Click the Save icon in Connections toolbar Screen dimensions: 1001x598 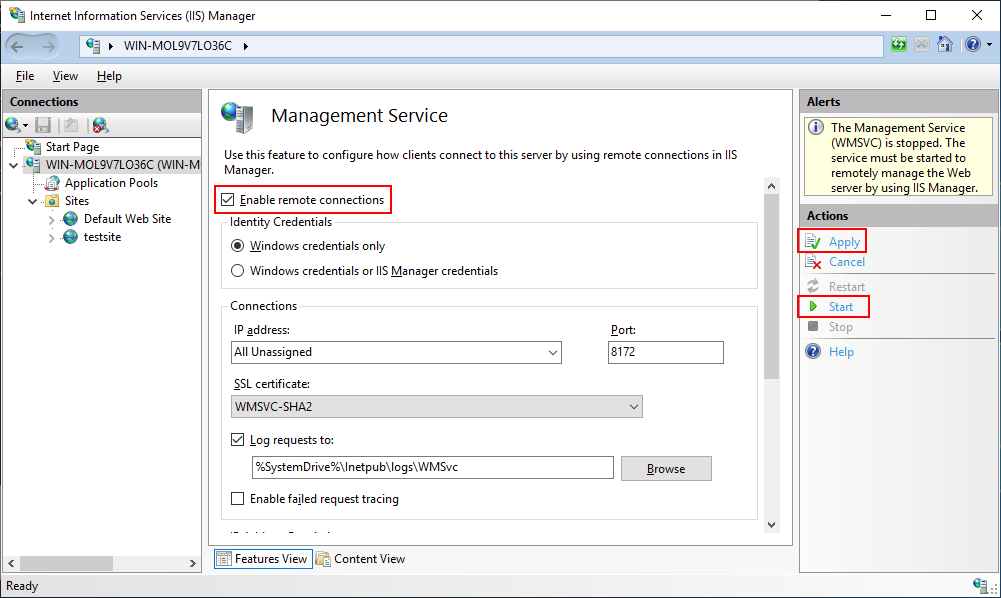pyautogui.click(x=43, y=125)
